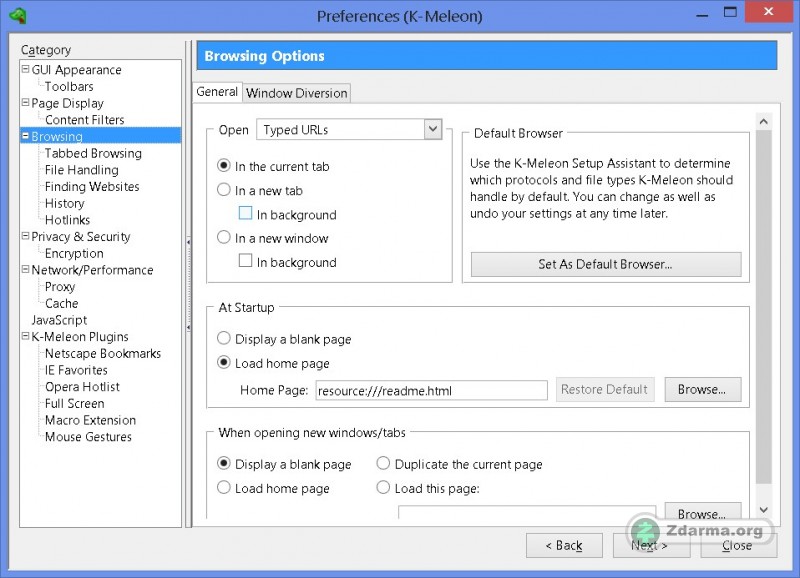The image size is (800, 578).
Task: Select the Network/Performance category label
Action: point(92,270)
